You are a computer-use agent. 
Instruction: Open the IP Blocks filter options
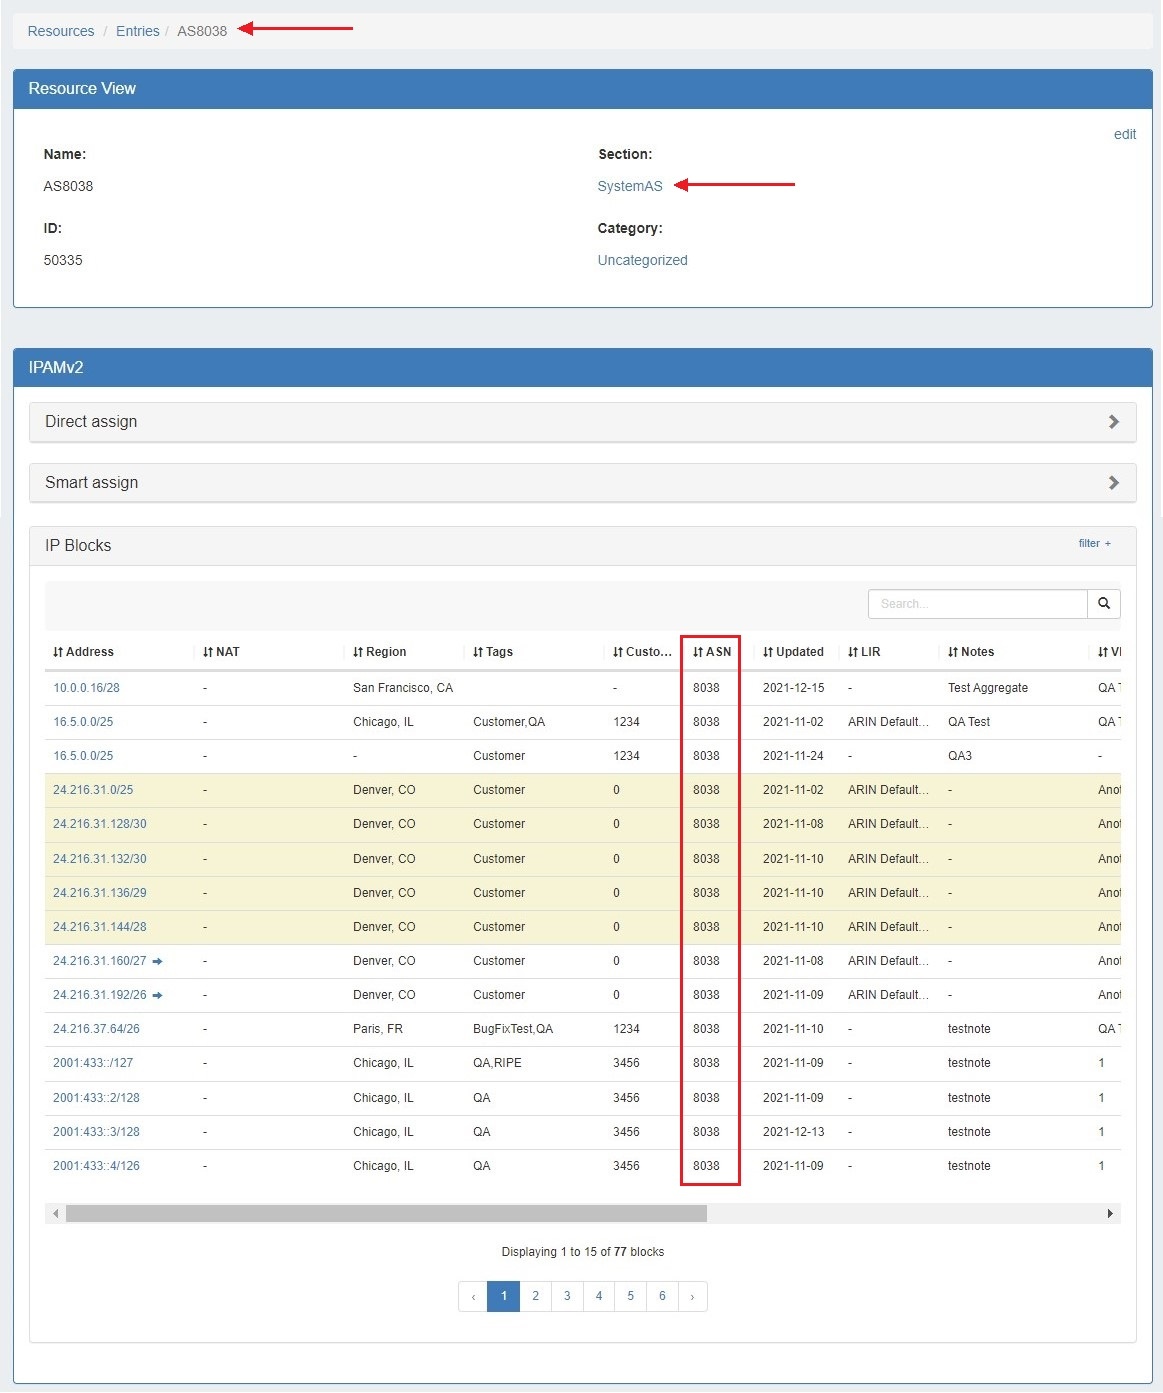1094,544
